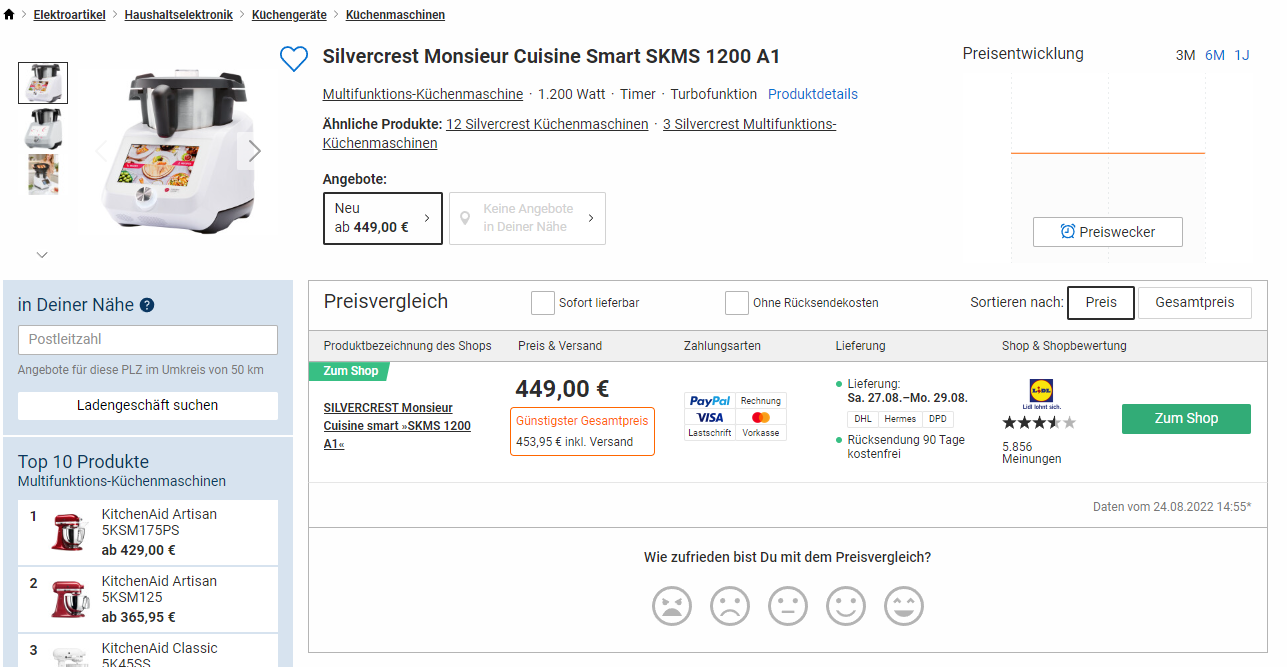Viewport: 1287px width, 667px height.
Task: Switch price history to 3M
Action: (1185, 55)
